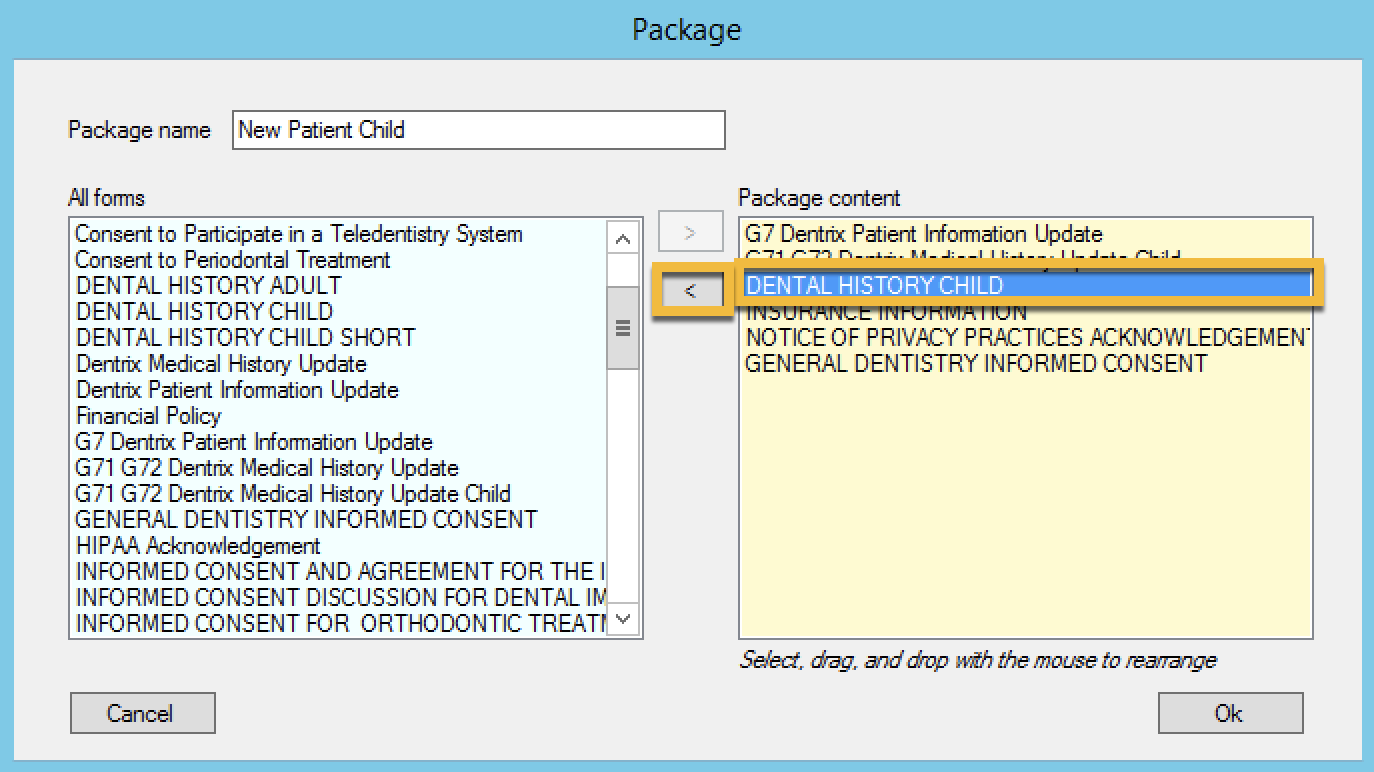The image size is (1374, 772).
Task: Select DENTAL HISTORY ADULT in All forms
Action: click(x=208, y=286)
